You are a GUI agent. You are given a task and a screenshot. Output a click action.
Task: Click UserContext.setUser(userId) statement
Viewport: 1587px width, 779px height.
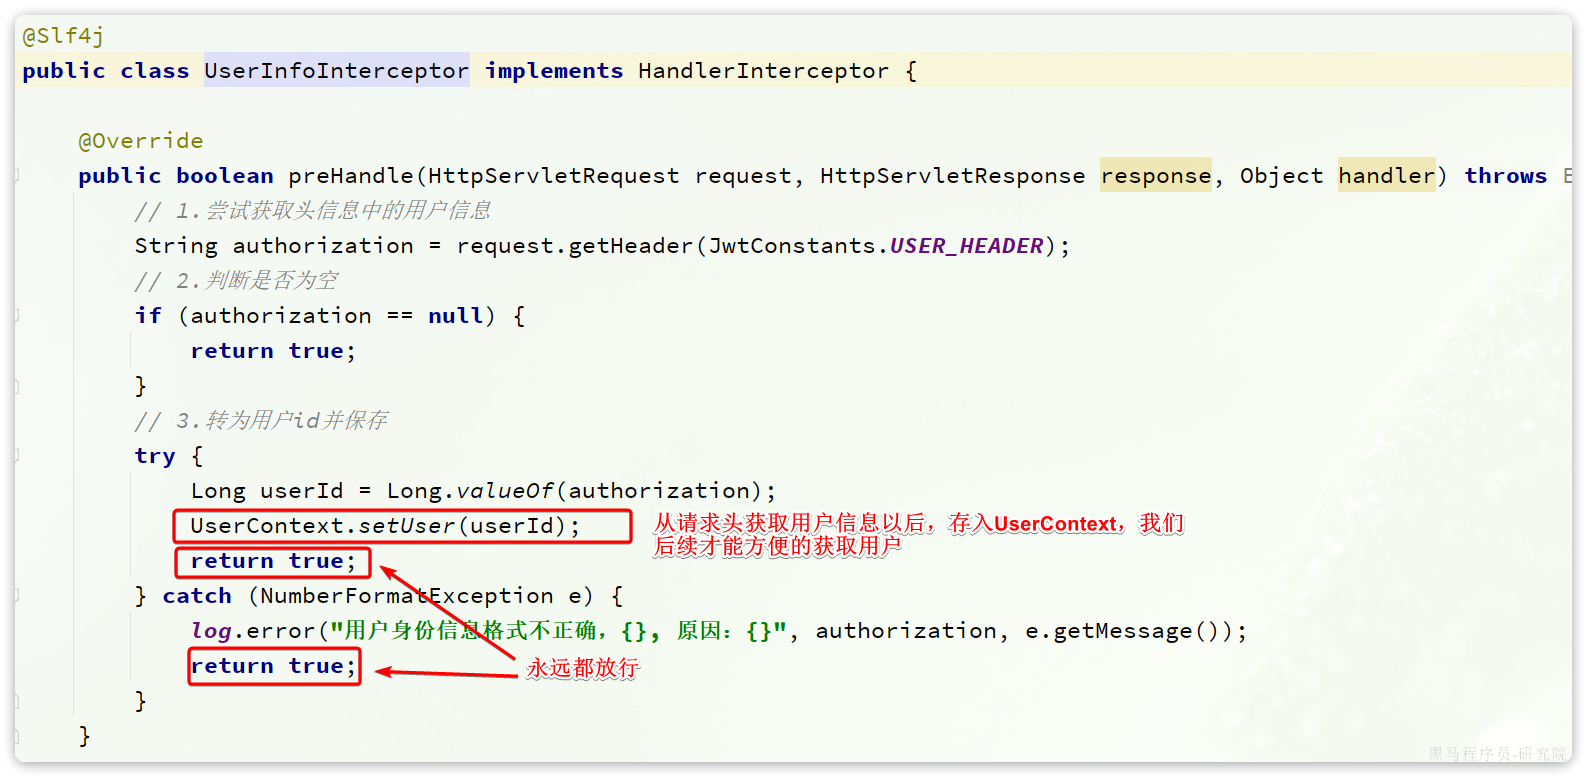pos(385,526)
